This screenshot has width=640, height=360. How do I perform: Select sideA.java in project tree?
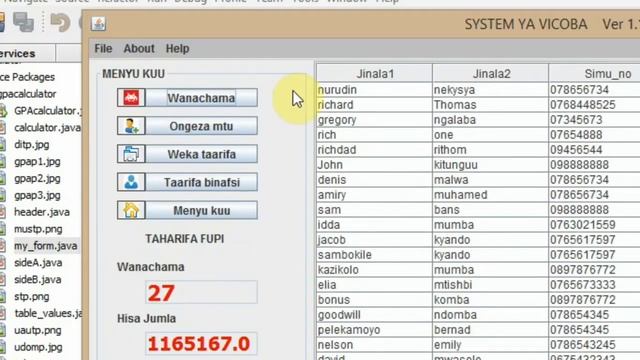pyautogui.click(x=38, y=263)
